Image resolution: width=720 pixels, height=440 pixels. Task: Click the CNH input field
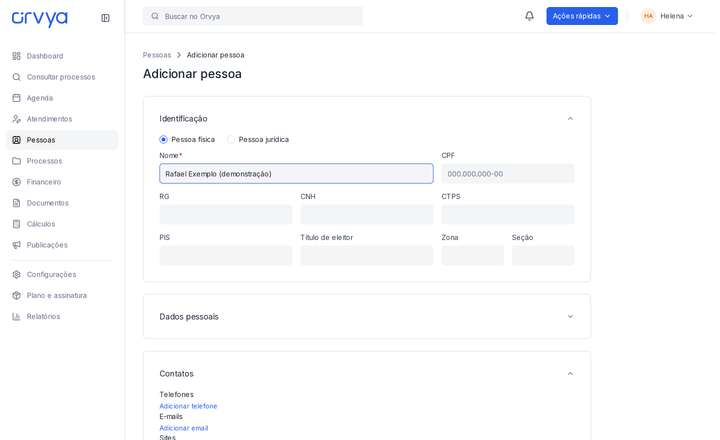pos(367,214)
